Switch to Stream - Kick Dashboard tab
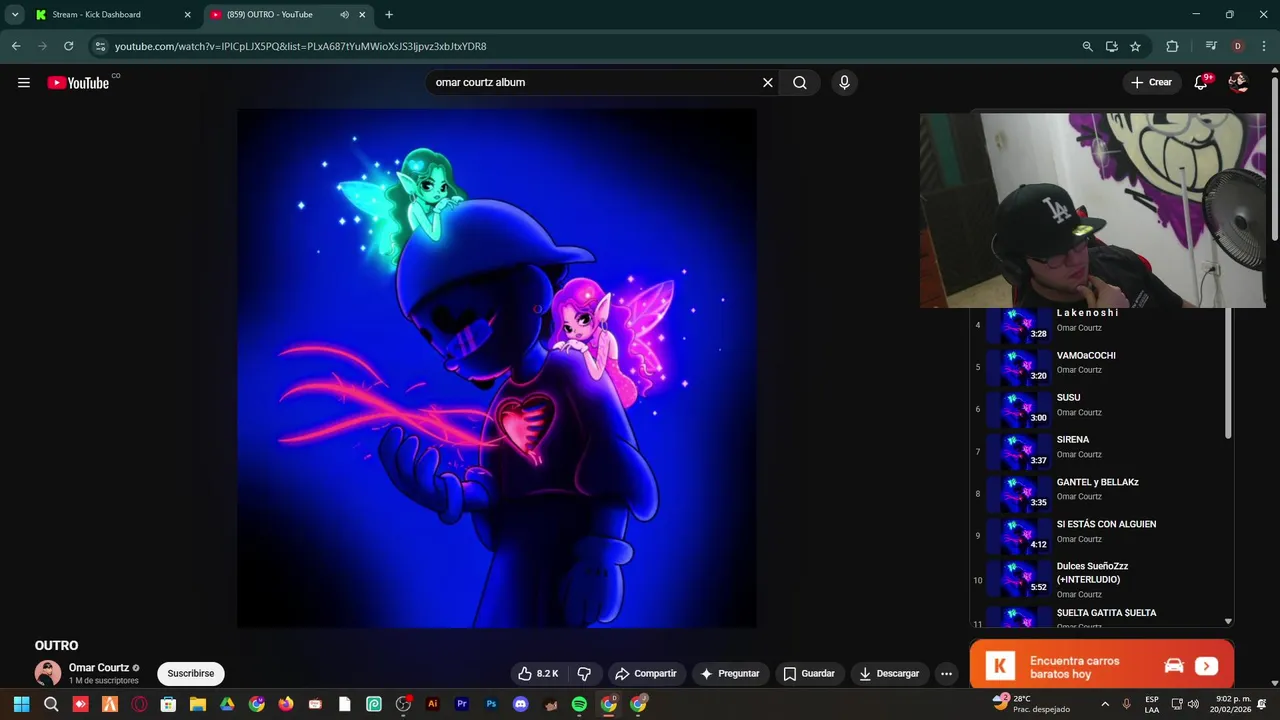This screenshot has height=720, width=1280. coord(113,15)
